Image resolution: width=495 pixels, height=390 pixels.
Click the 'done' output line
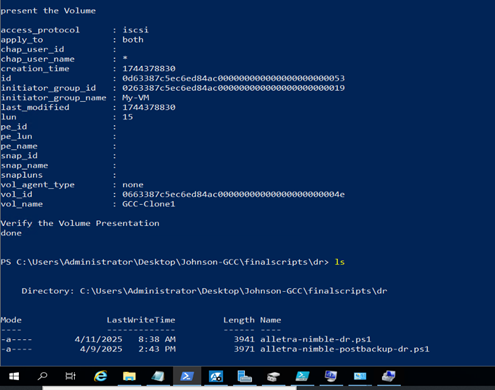pos(11,233)
